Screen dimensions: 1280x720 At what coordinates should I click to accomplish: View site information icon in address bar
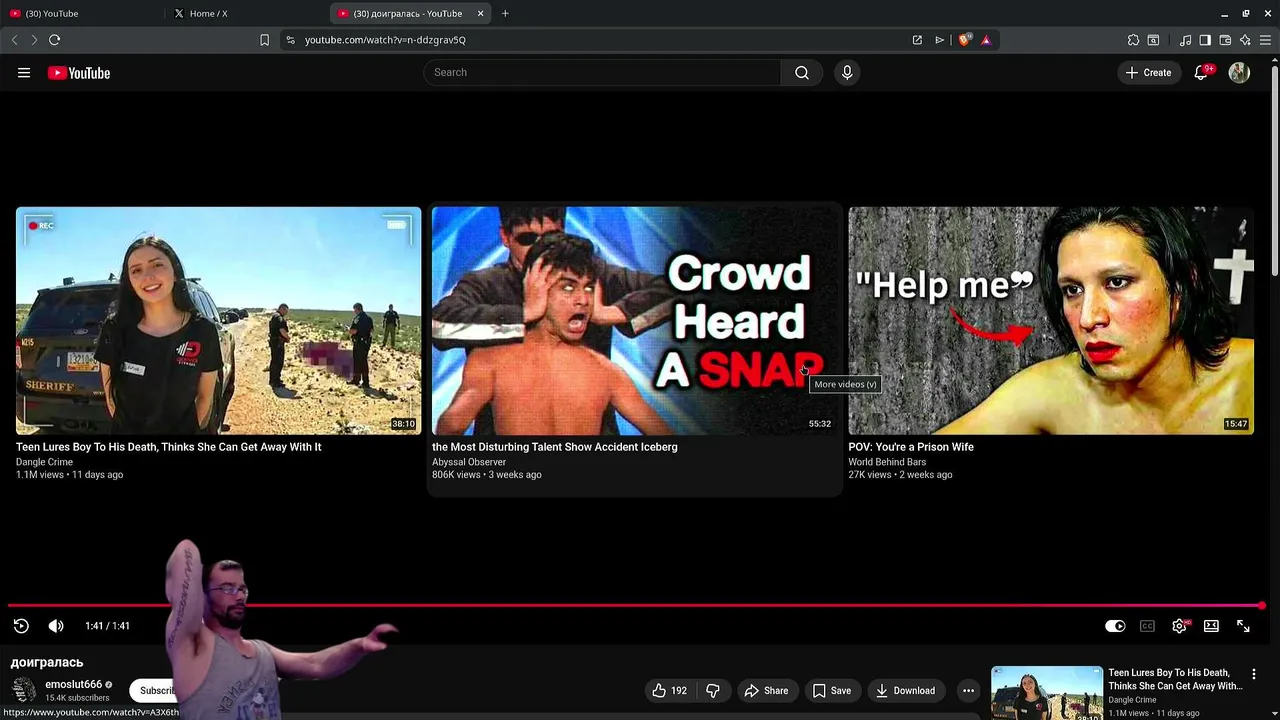290,40
